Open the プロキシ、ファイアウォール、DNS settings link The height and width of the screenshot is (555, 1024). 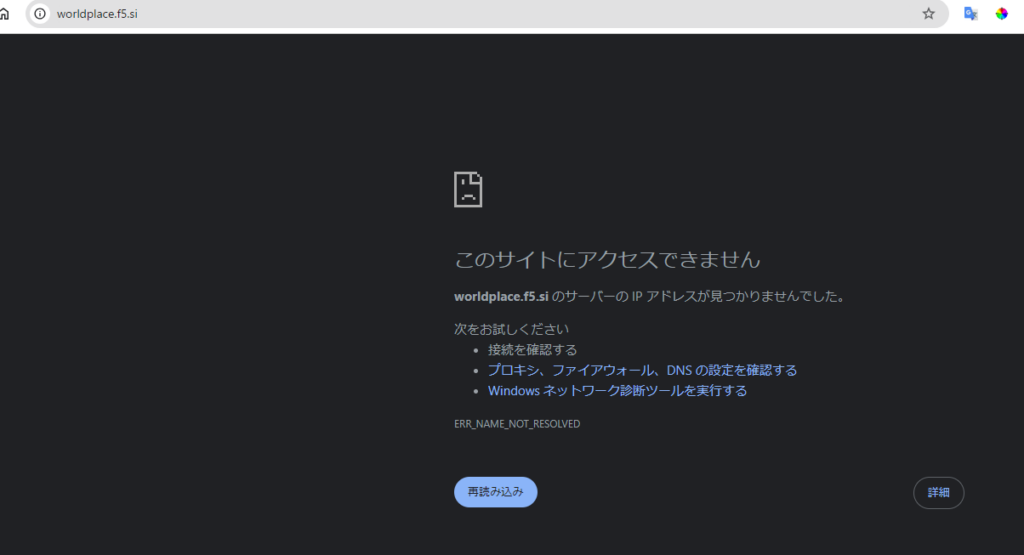click(x=642, y=370)
